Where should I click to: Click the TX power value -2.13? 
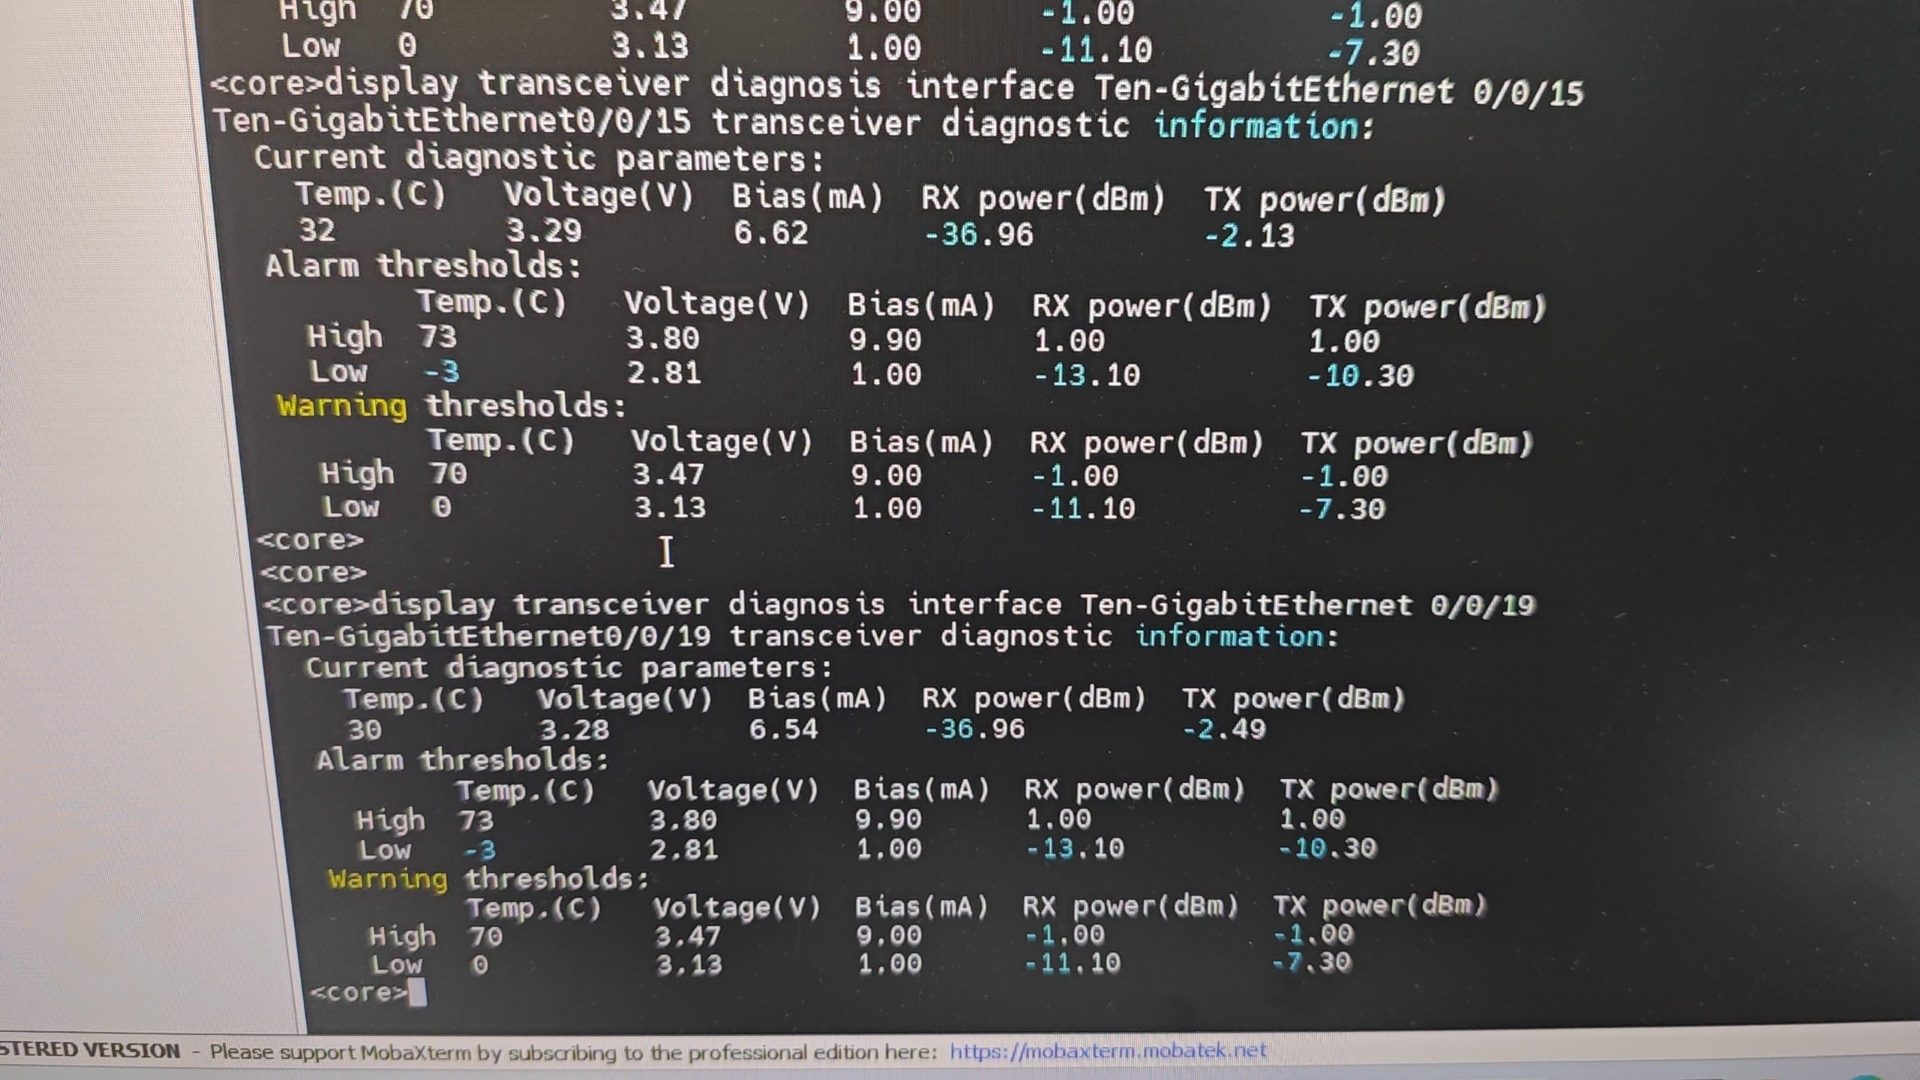coord(1249,236)
